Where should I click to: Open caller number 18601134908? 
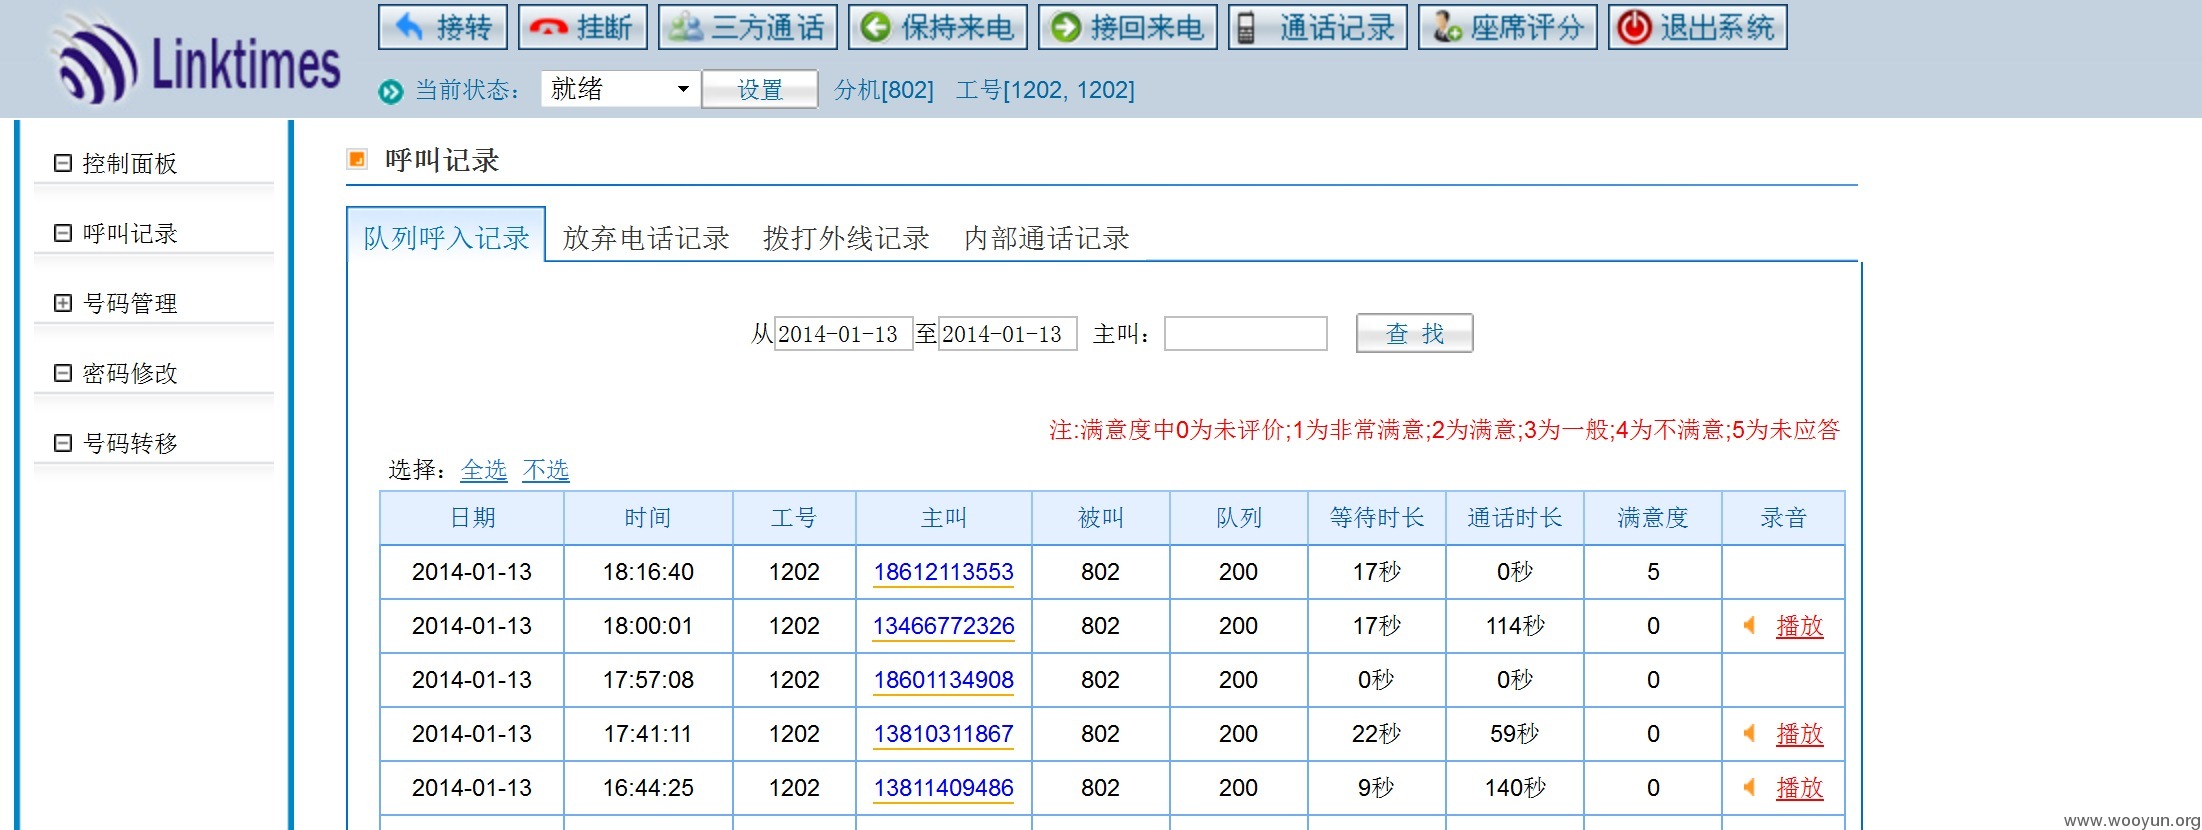(x=944, y=680)
